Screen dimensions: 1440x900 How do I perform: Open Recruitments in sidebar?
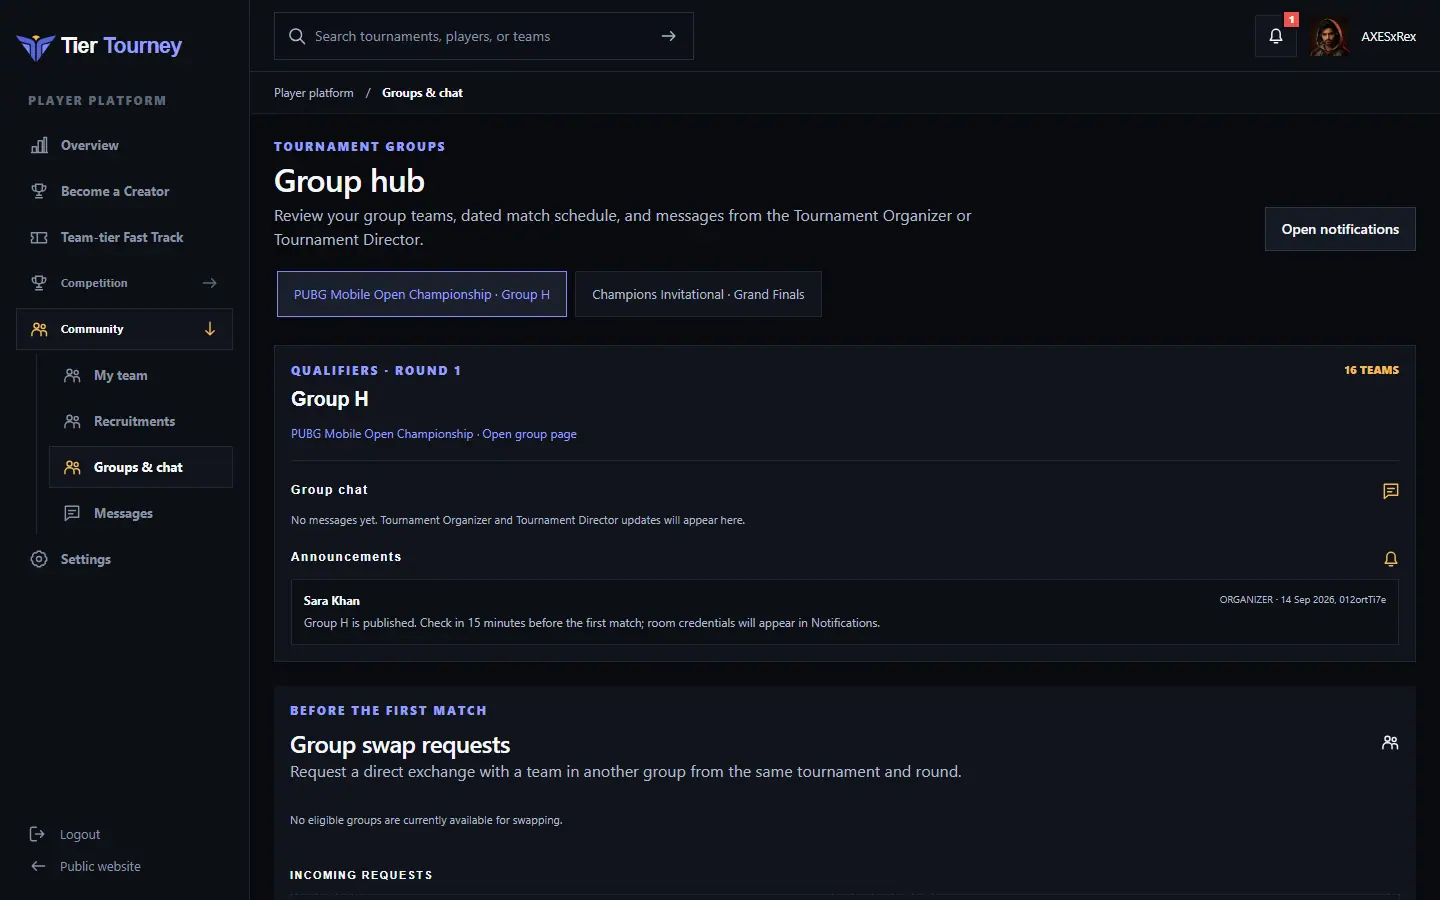(134, 421)
